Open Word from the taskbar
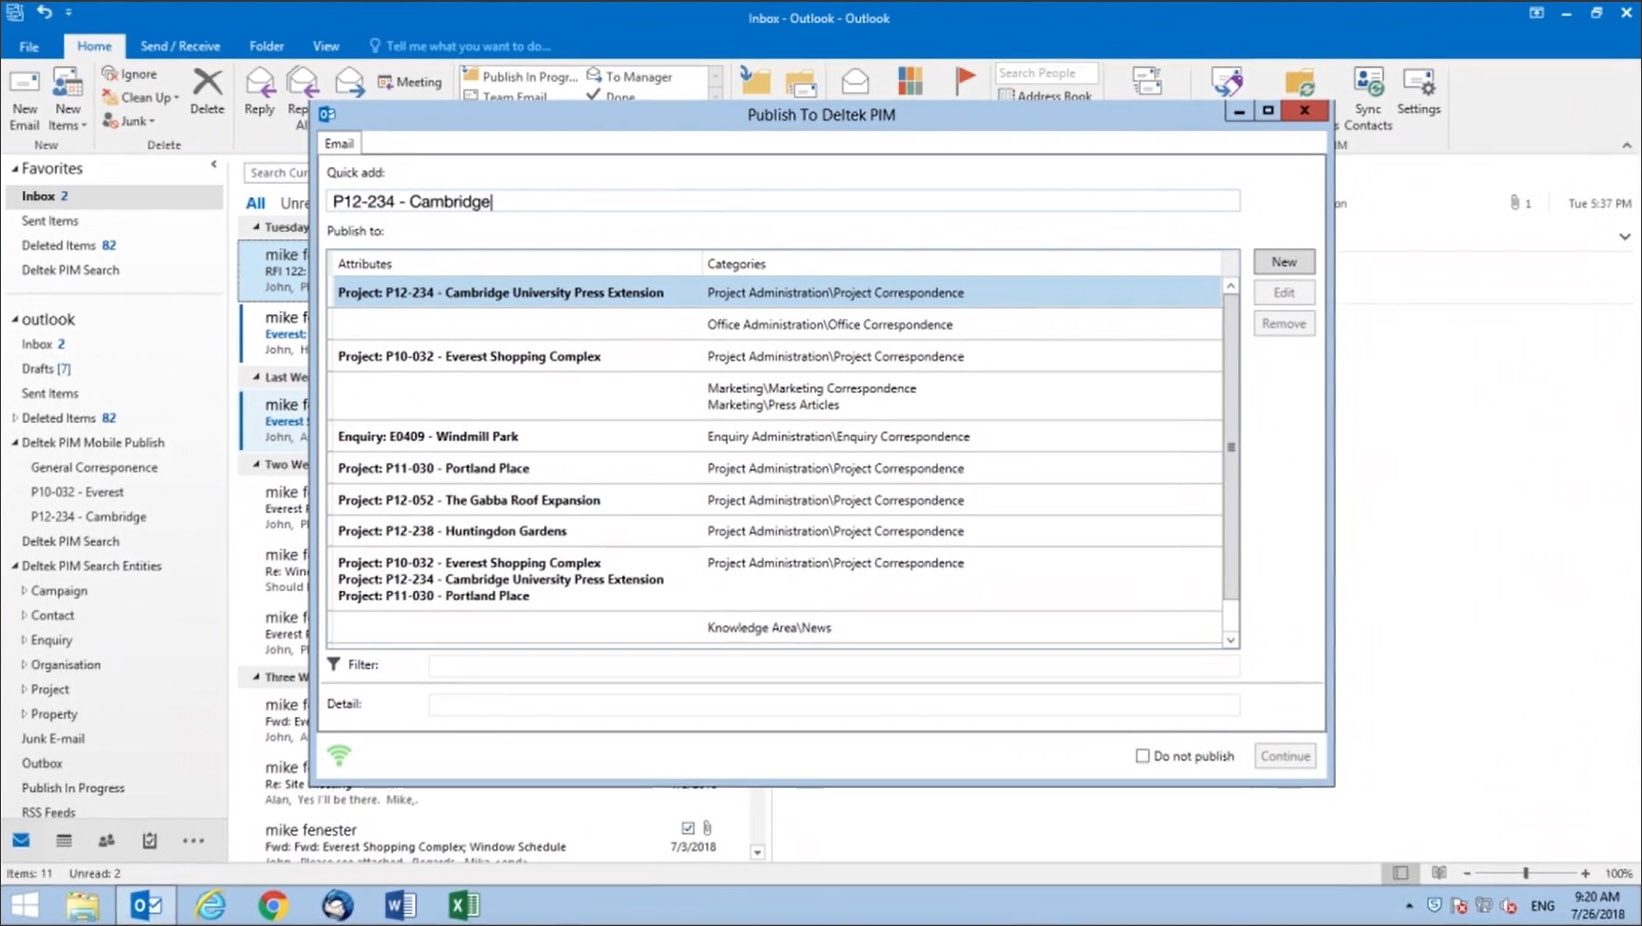The image size is (1642, 926). (400, 905)
